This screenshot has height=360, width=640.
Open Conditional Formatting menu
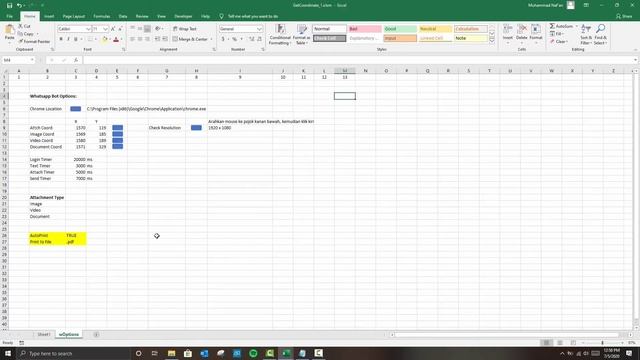click(x=280, y=34)
